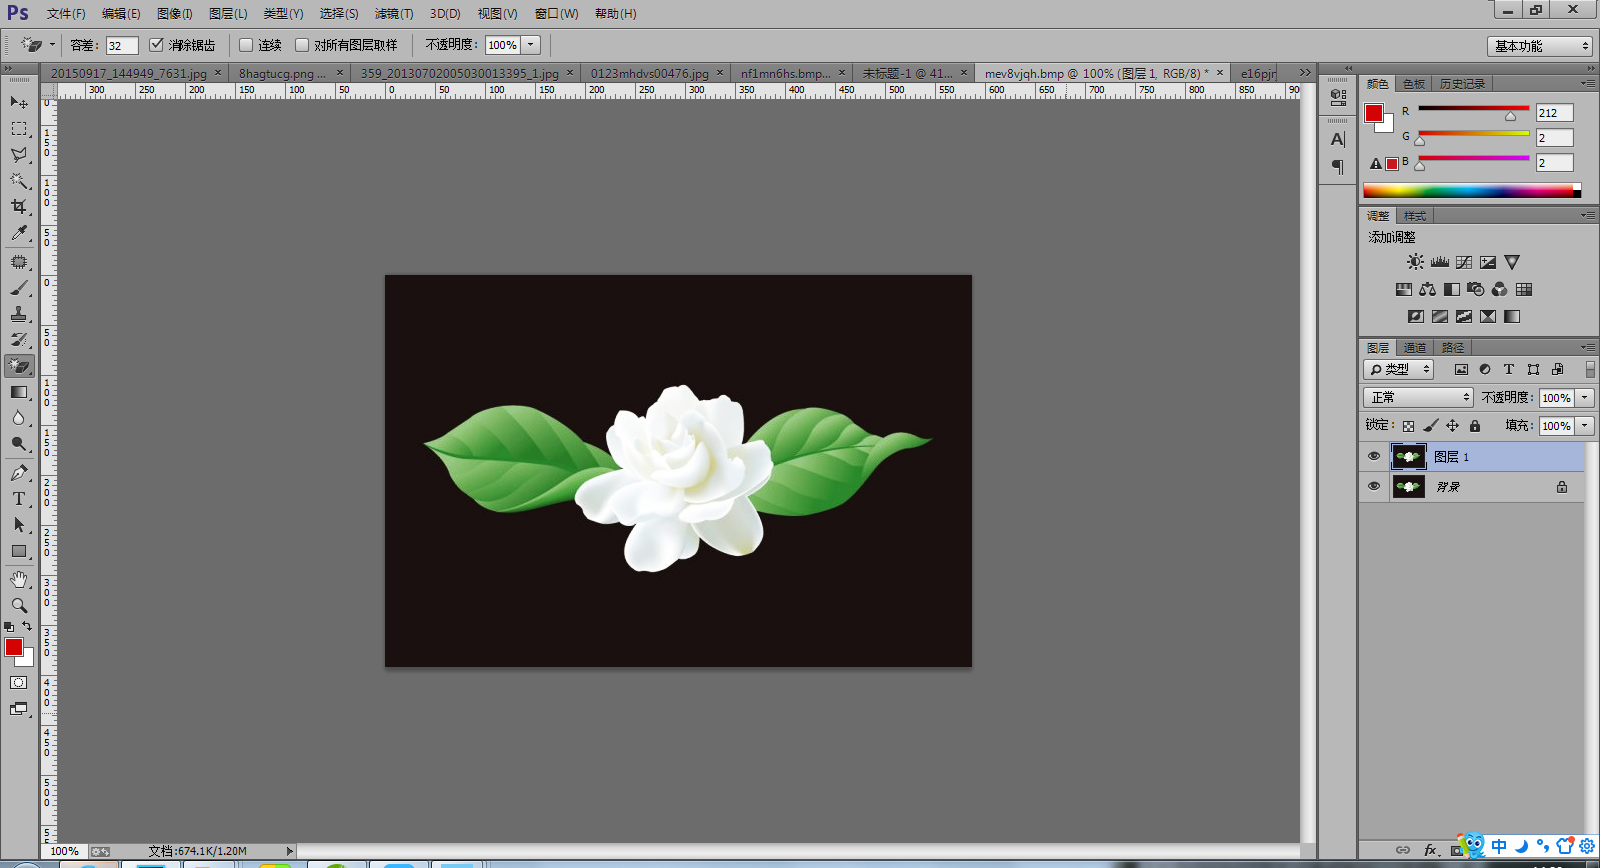
Task: Open the 基本功能 workspace dropdown
Action: [1539, 46]
